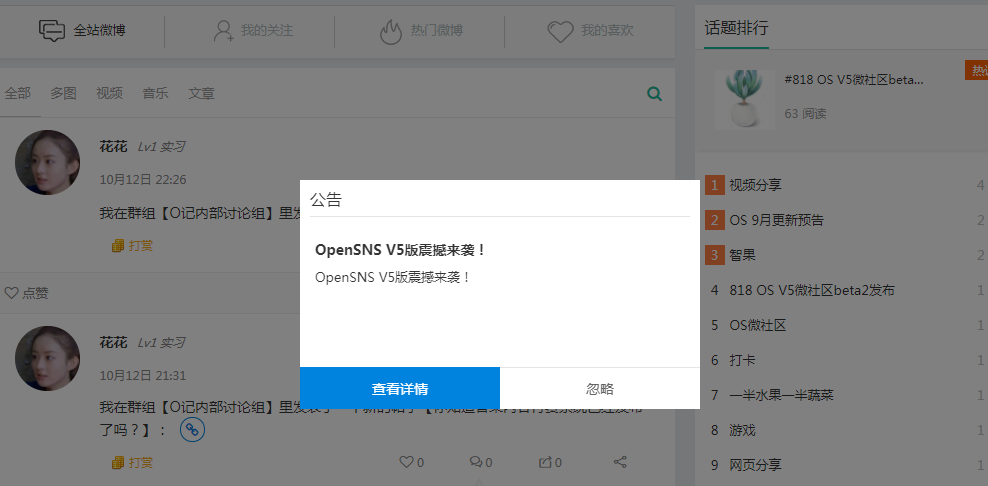The width and height of the screenshot is (988, 486).
Task: Open the 我的喜欢 navigation label
Action: (x=607, y=30)
